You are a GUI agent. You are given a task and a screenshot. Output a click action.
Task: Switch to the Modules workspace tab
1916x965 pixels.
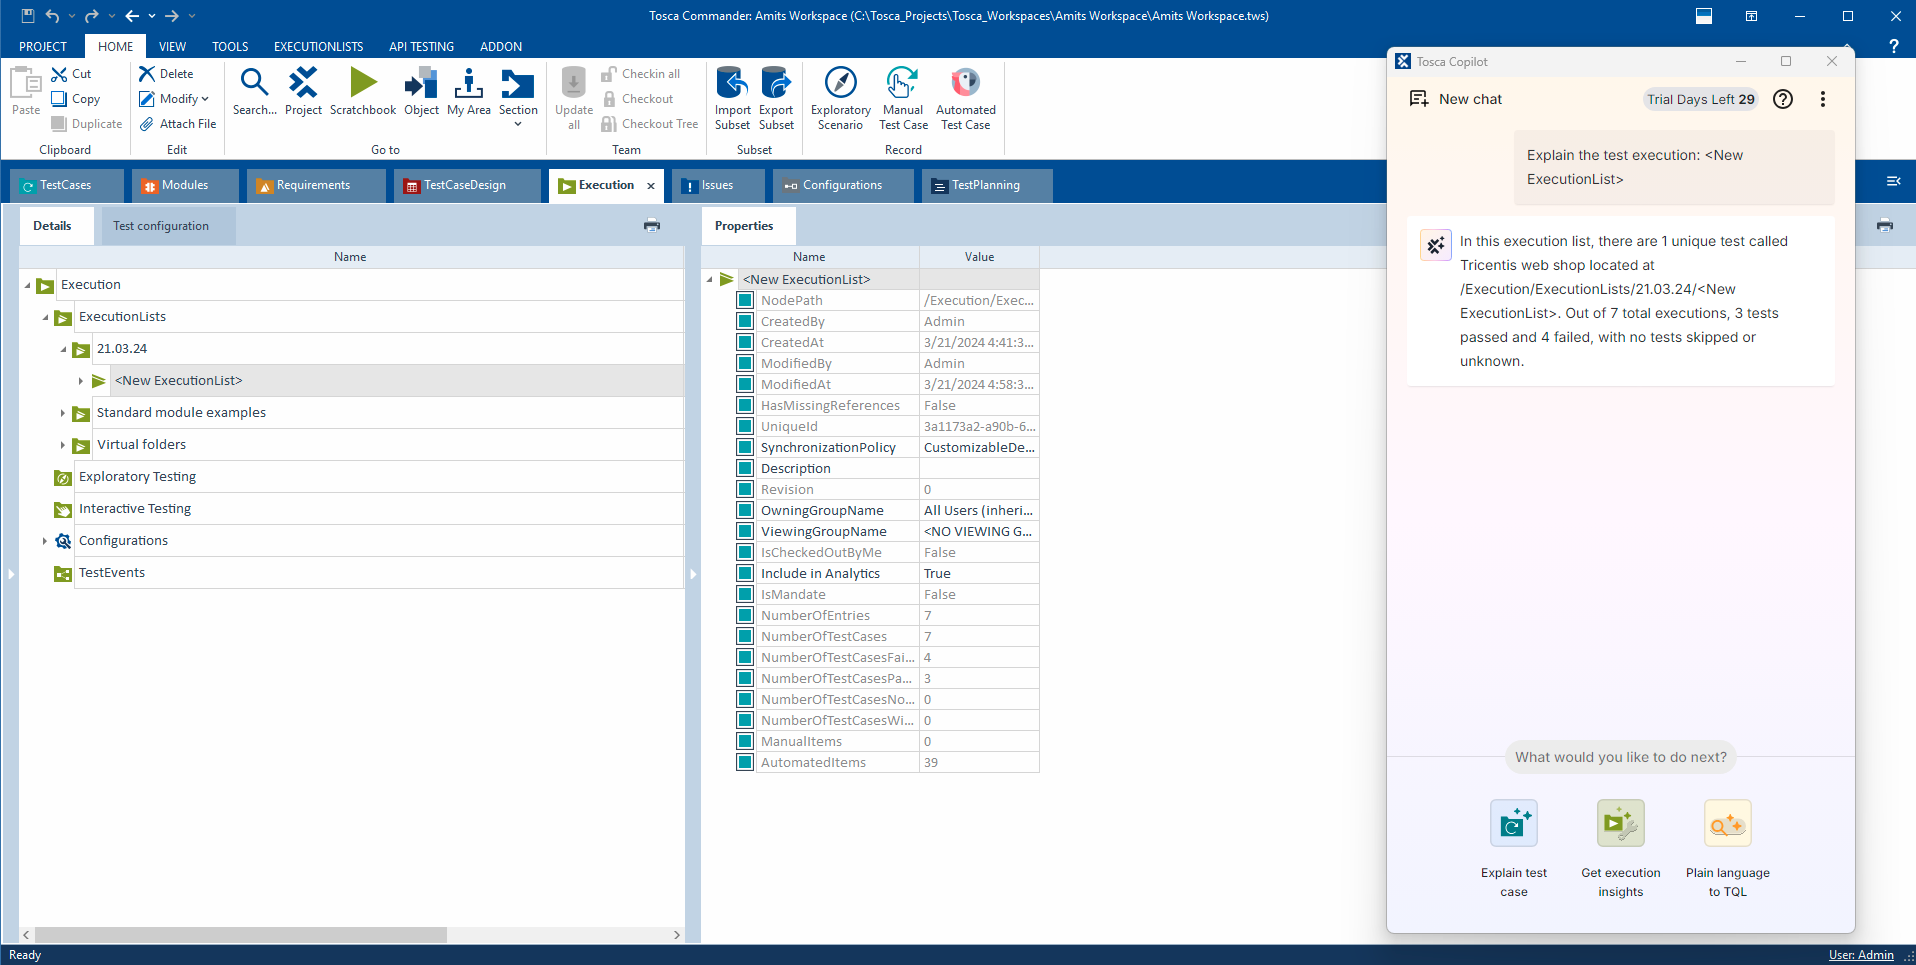[185, 186]
